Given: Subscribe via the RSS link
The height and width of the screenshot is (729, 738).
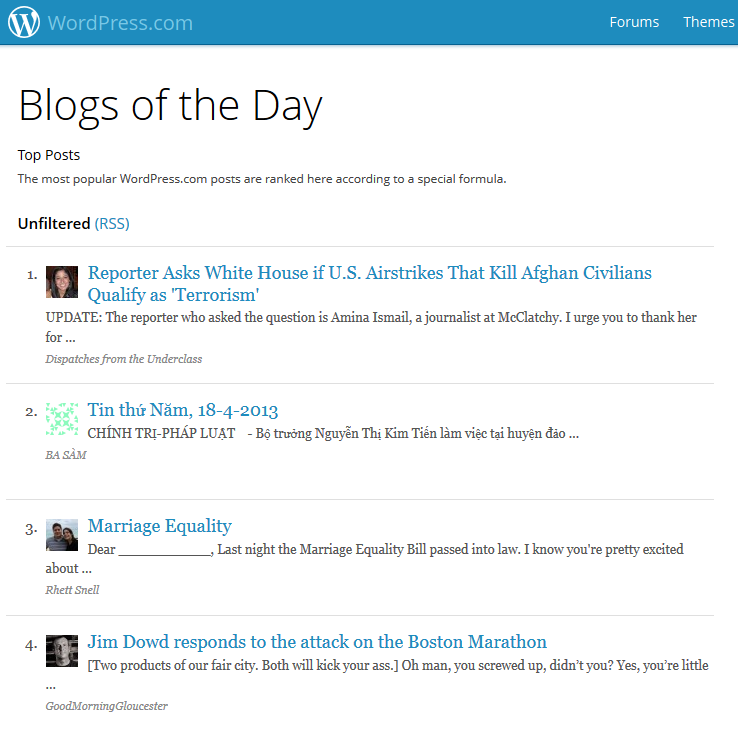Looking at the screenshot, I should pos(112,224).
